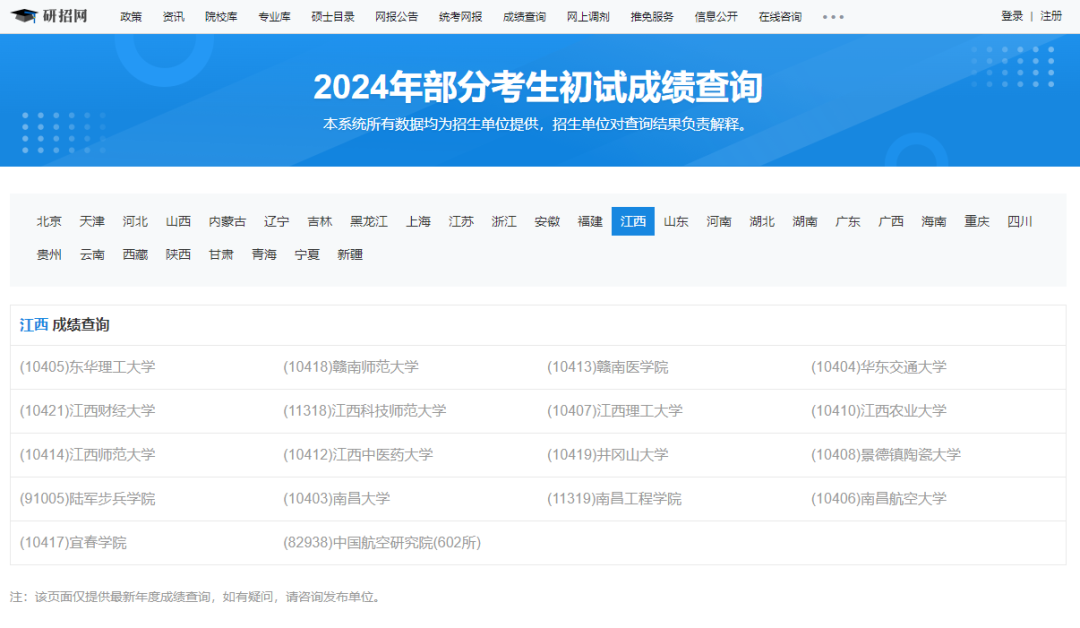Switch to the 河南 tab
The width and height of the screenshot is (1080, 628).
719,221
